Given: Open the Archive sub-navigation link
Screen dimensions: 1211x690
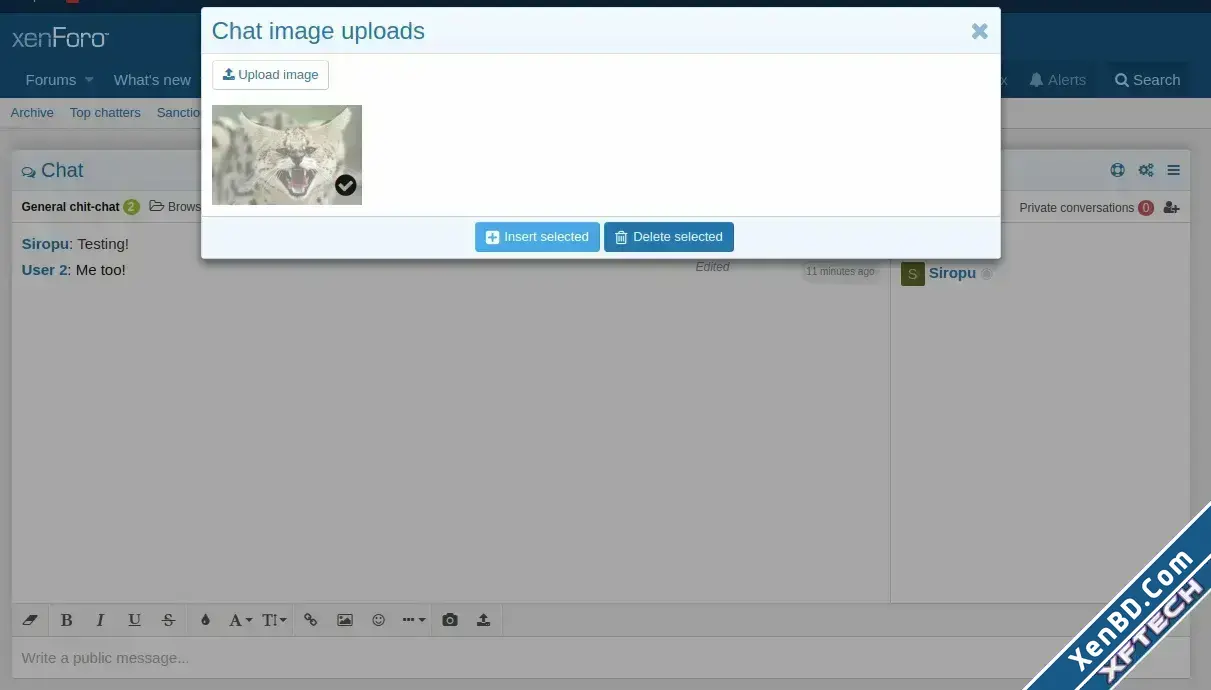Looking at the screenshot, I should (32, 113).
